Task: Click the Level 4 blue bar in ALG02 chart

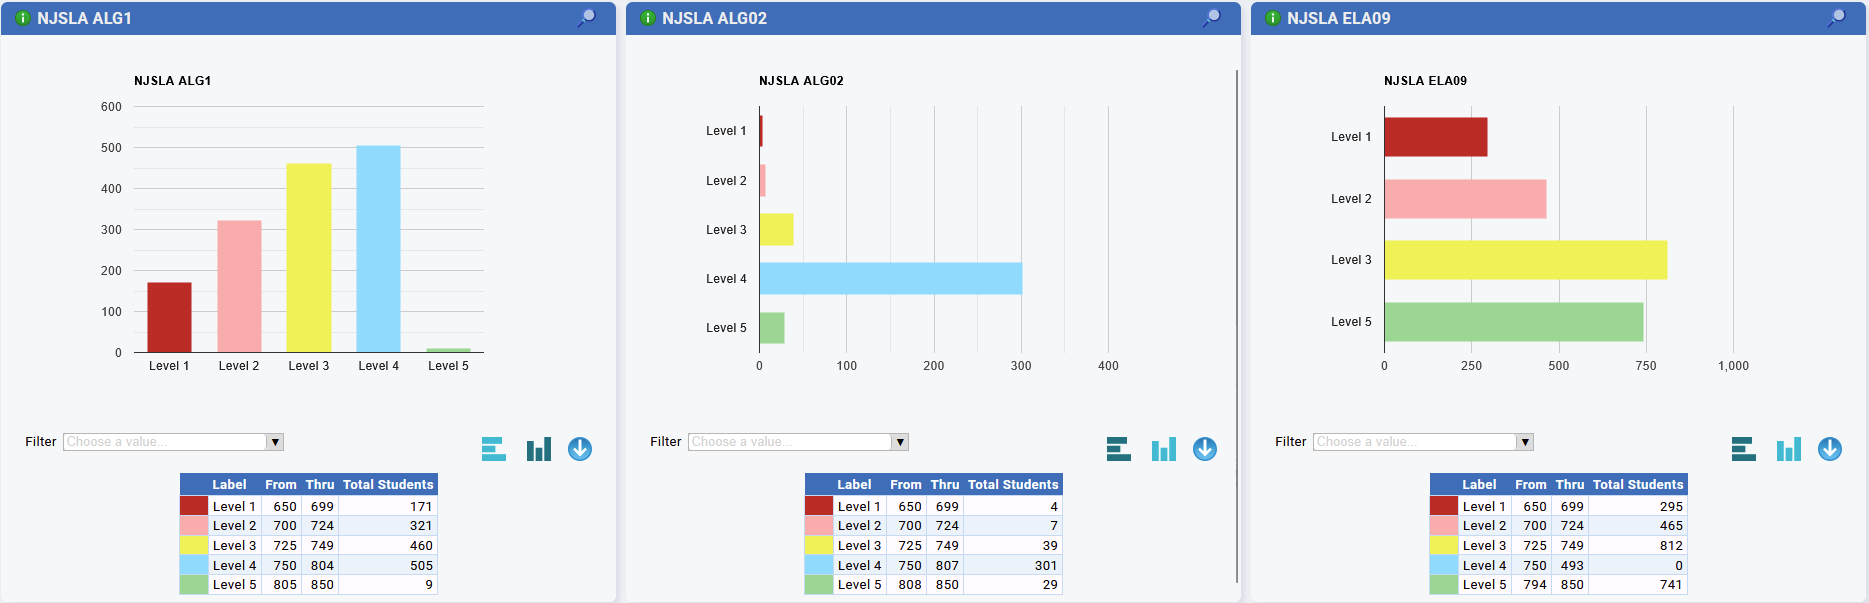Action: coord(891,278)
